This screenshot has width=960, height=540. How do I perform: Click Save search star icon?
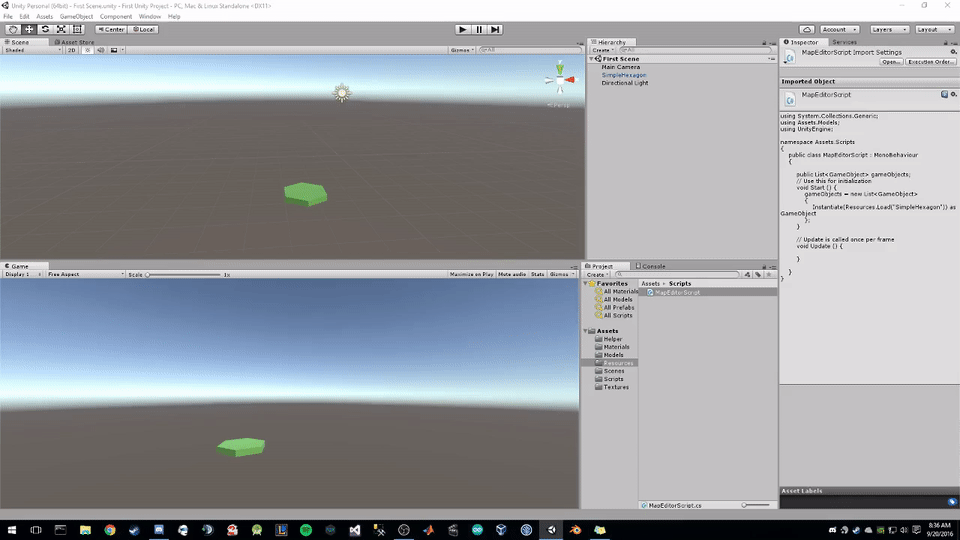coord(769,275)
